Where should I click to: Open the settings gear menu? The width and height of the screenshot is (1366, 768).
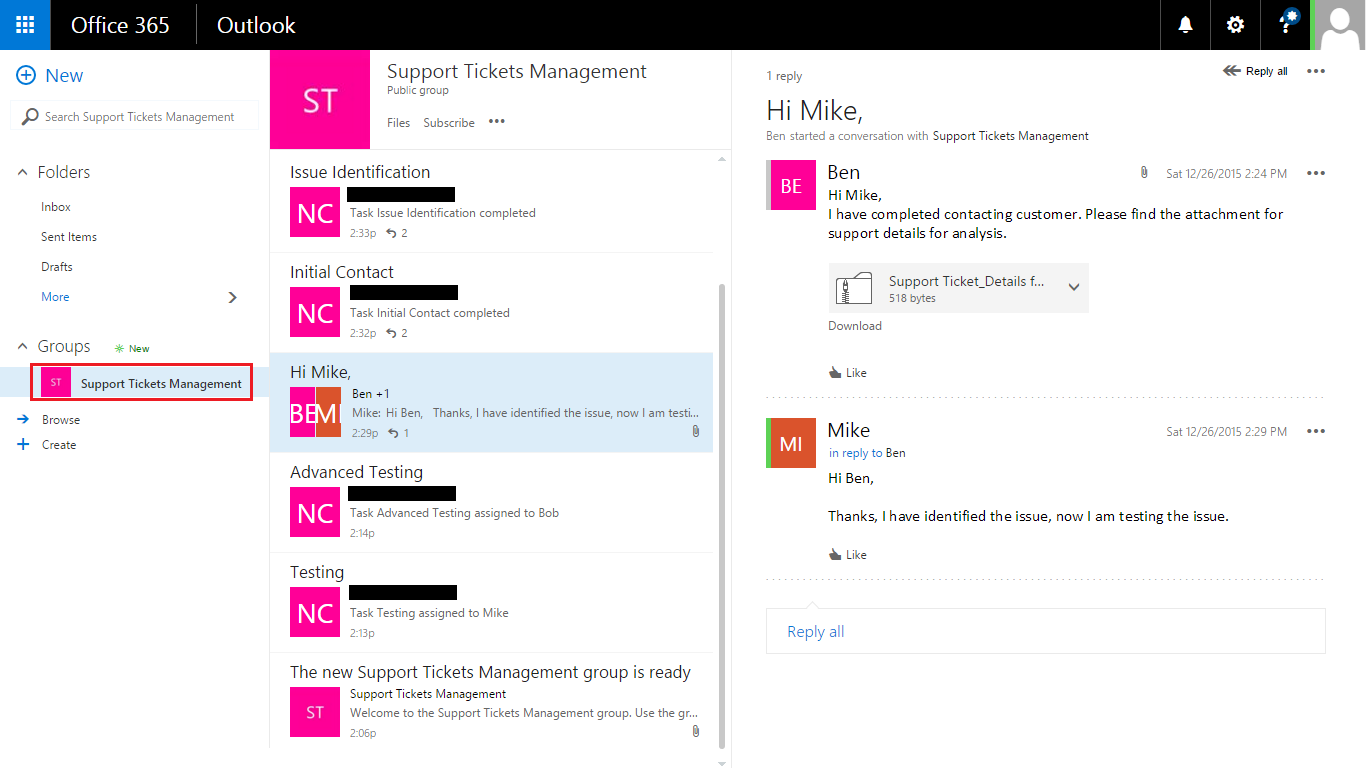coord(1235,25)
